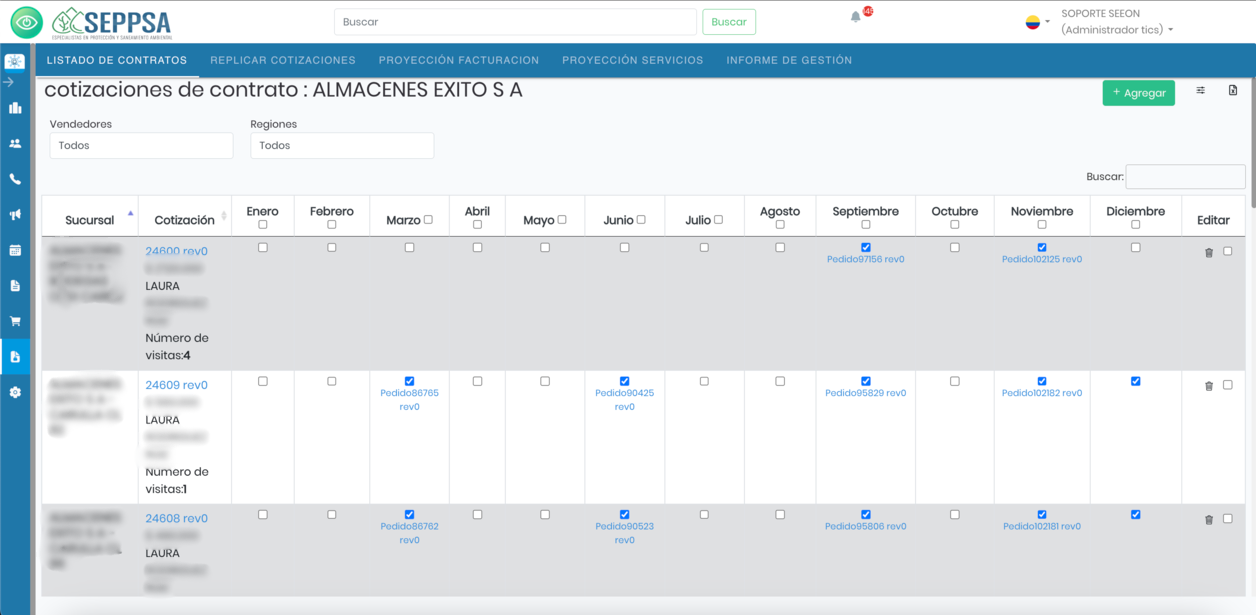The image size is (1256, 615).
Task: Open order link Pedido102182 rev0
Action: (1042, 393)
